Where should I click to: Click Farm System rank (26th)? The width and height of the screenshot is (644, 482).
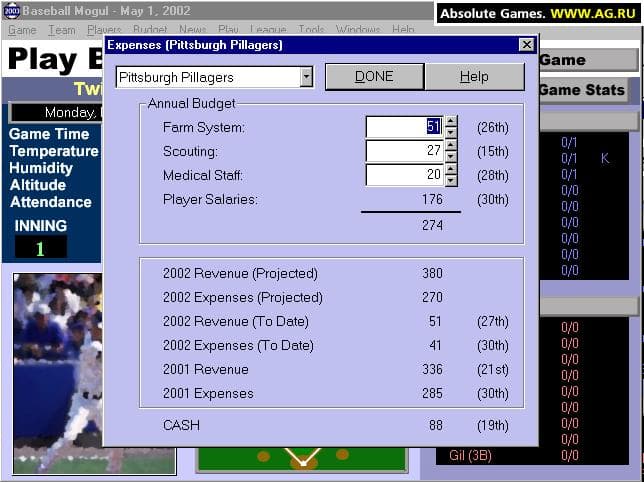(493, 127)
